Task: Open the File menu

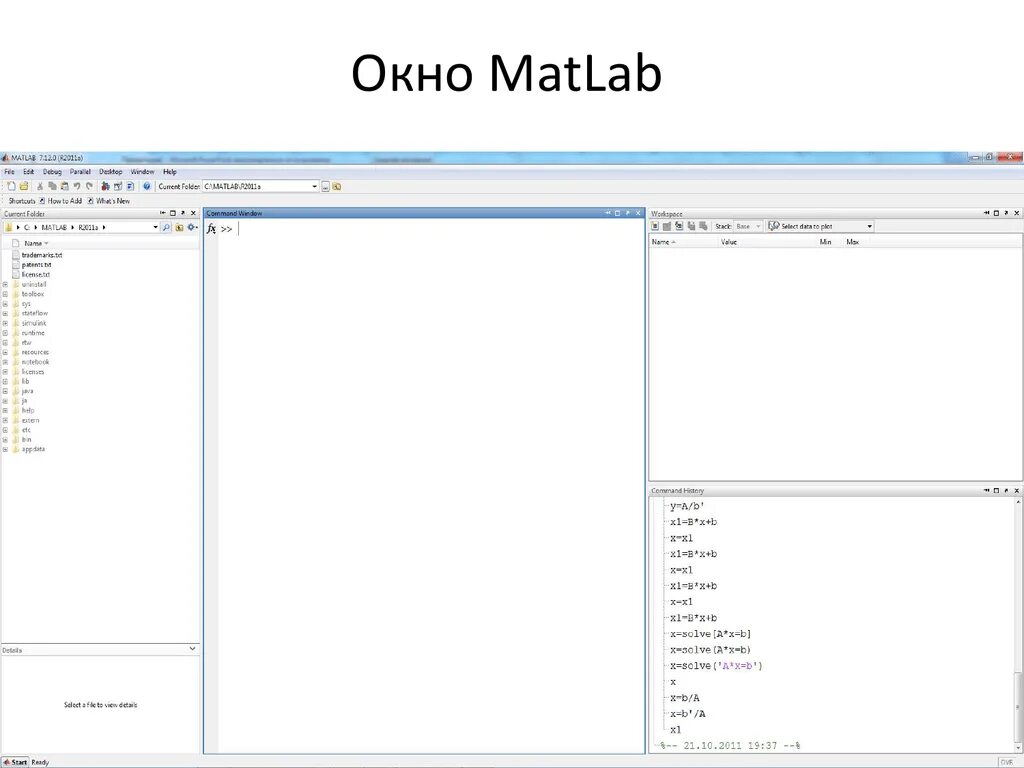Action: pyautogui.click(x=9, y=172)
